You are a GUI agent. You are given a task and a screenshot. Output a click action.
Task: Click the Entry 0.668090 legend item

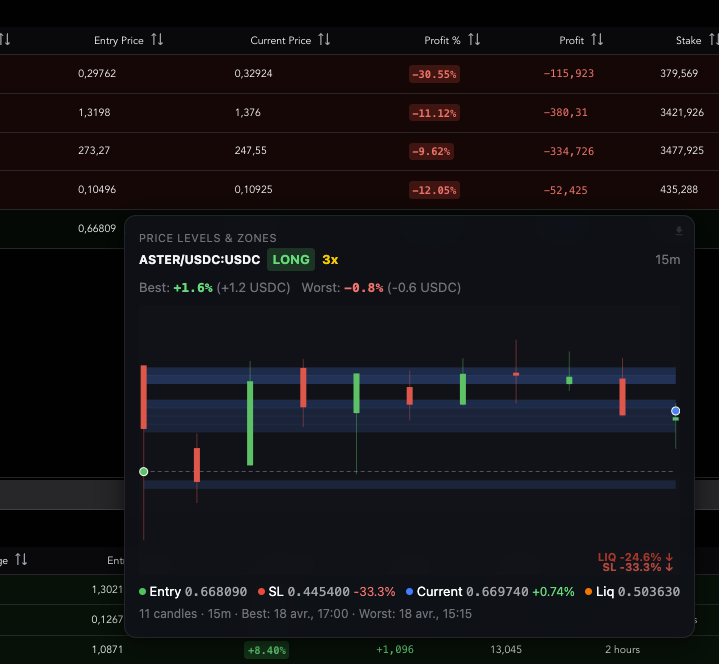pos(193,592)
